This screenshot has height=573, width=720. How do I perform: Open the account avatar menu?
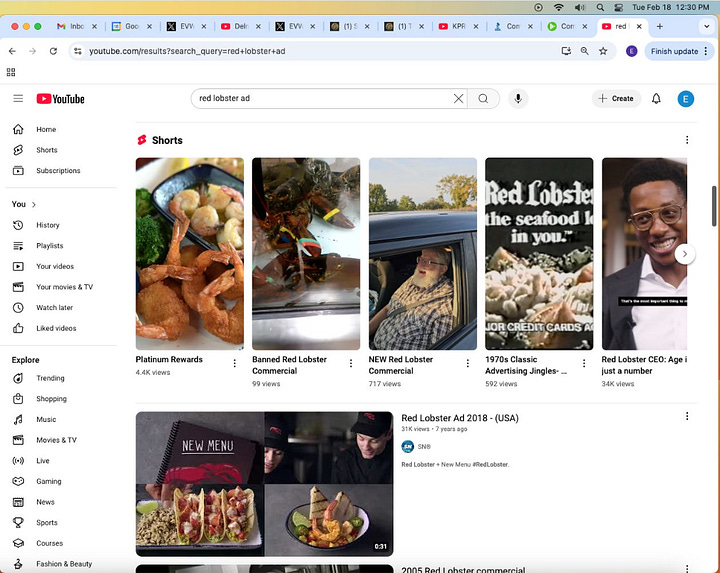(x=685, y=99)
